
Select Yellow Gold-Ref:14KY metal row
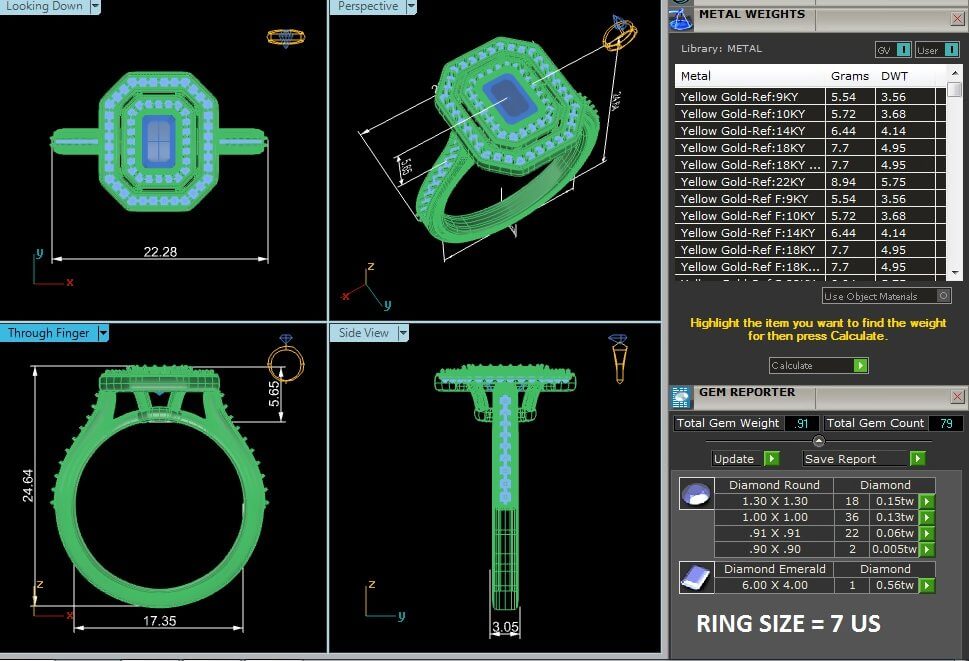(x=750, y=131)
